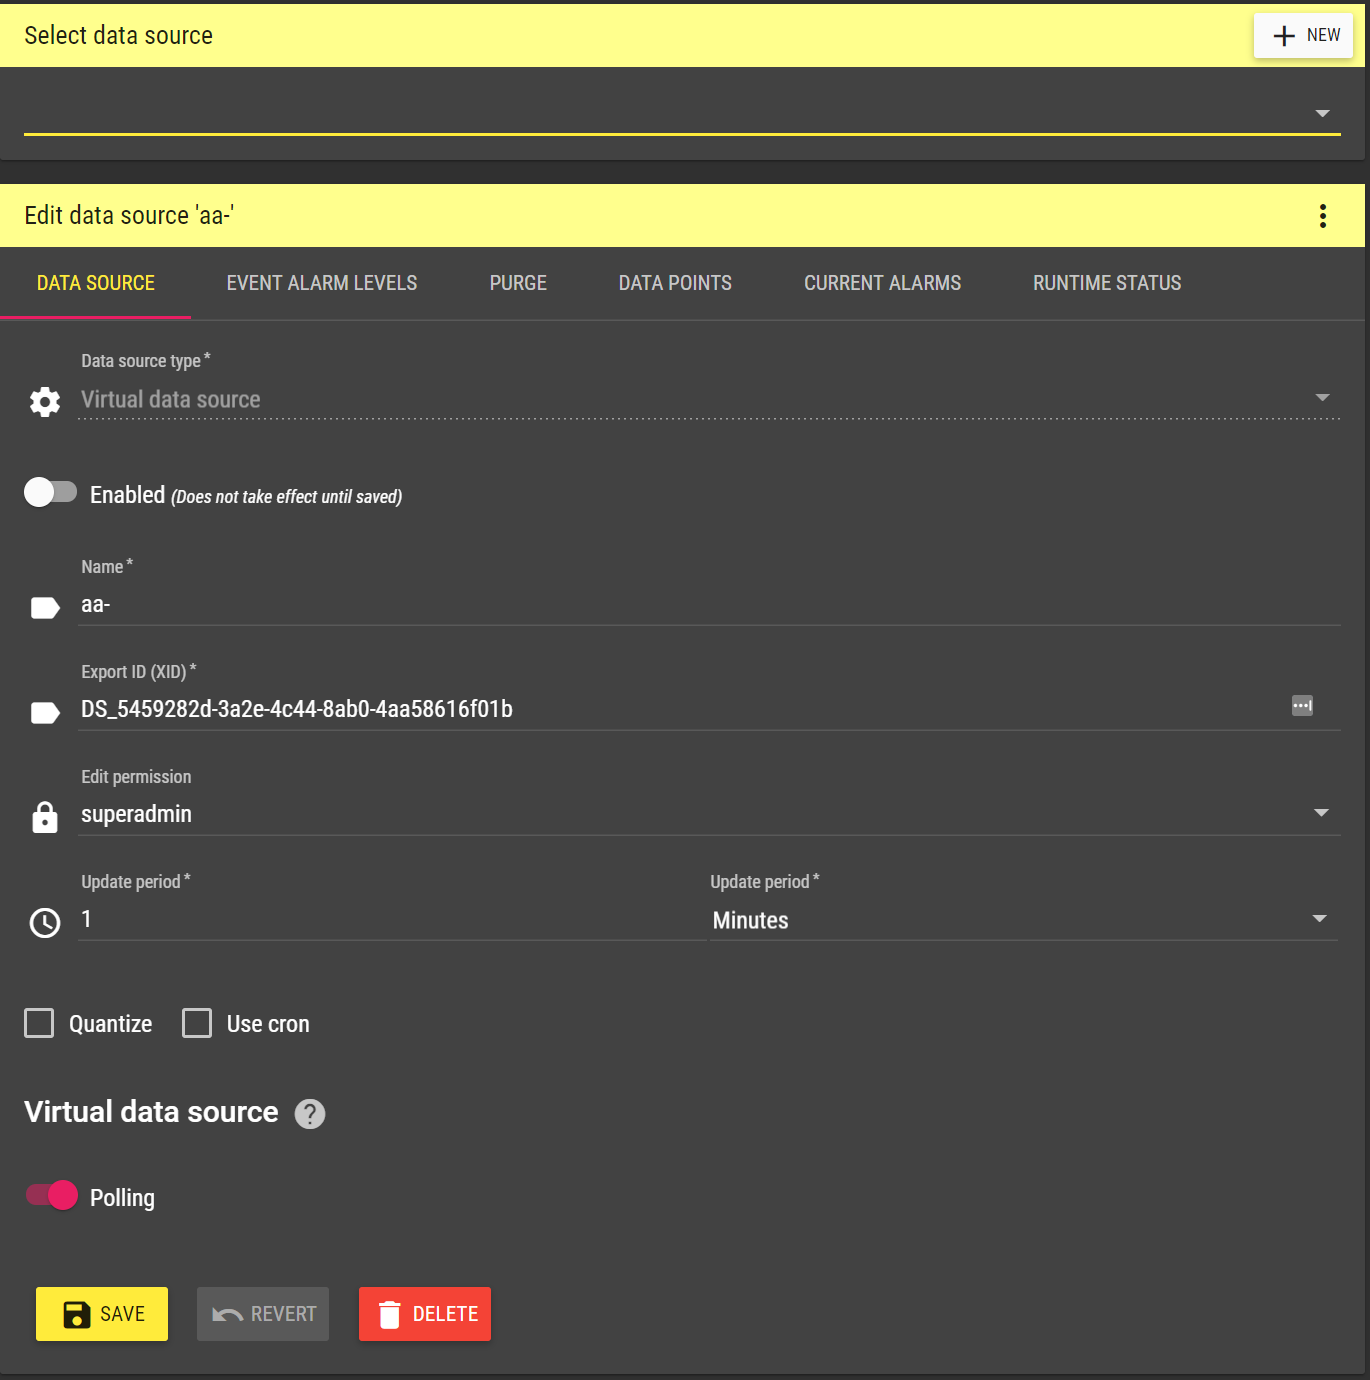Open the Virtual data source help icon
Viewport: 1370px width, 1380px height.
pos(310,1114)
